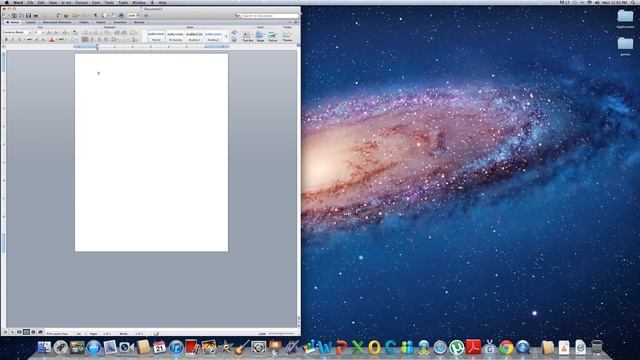The height and width of the screenshot is (360, 640).
Task: Open GarageBand guitar icon in Dock
Action: pos(242,347)
